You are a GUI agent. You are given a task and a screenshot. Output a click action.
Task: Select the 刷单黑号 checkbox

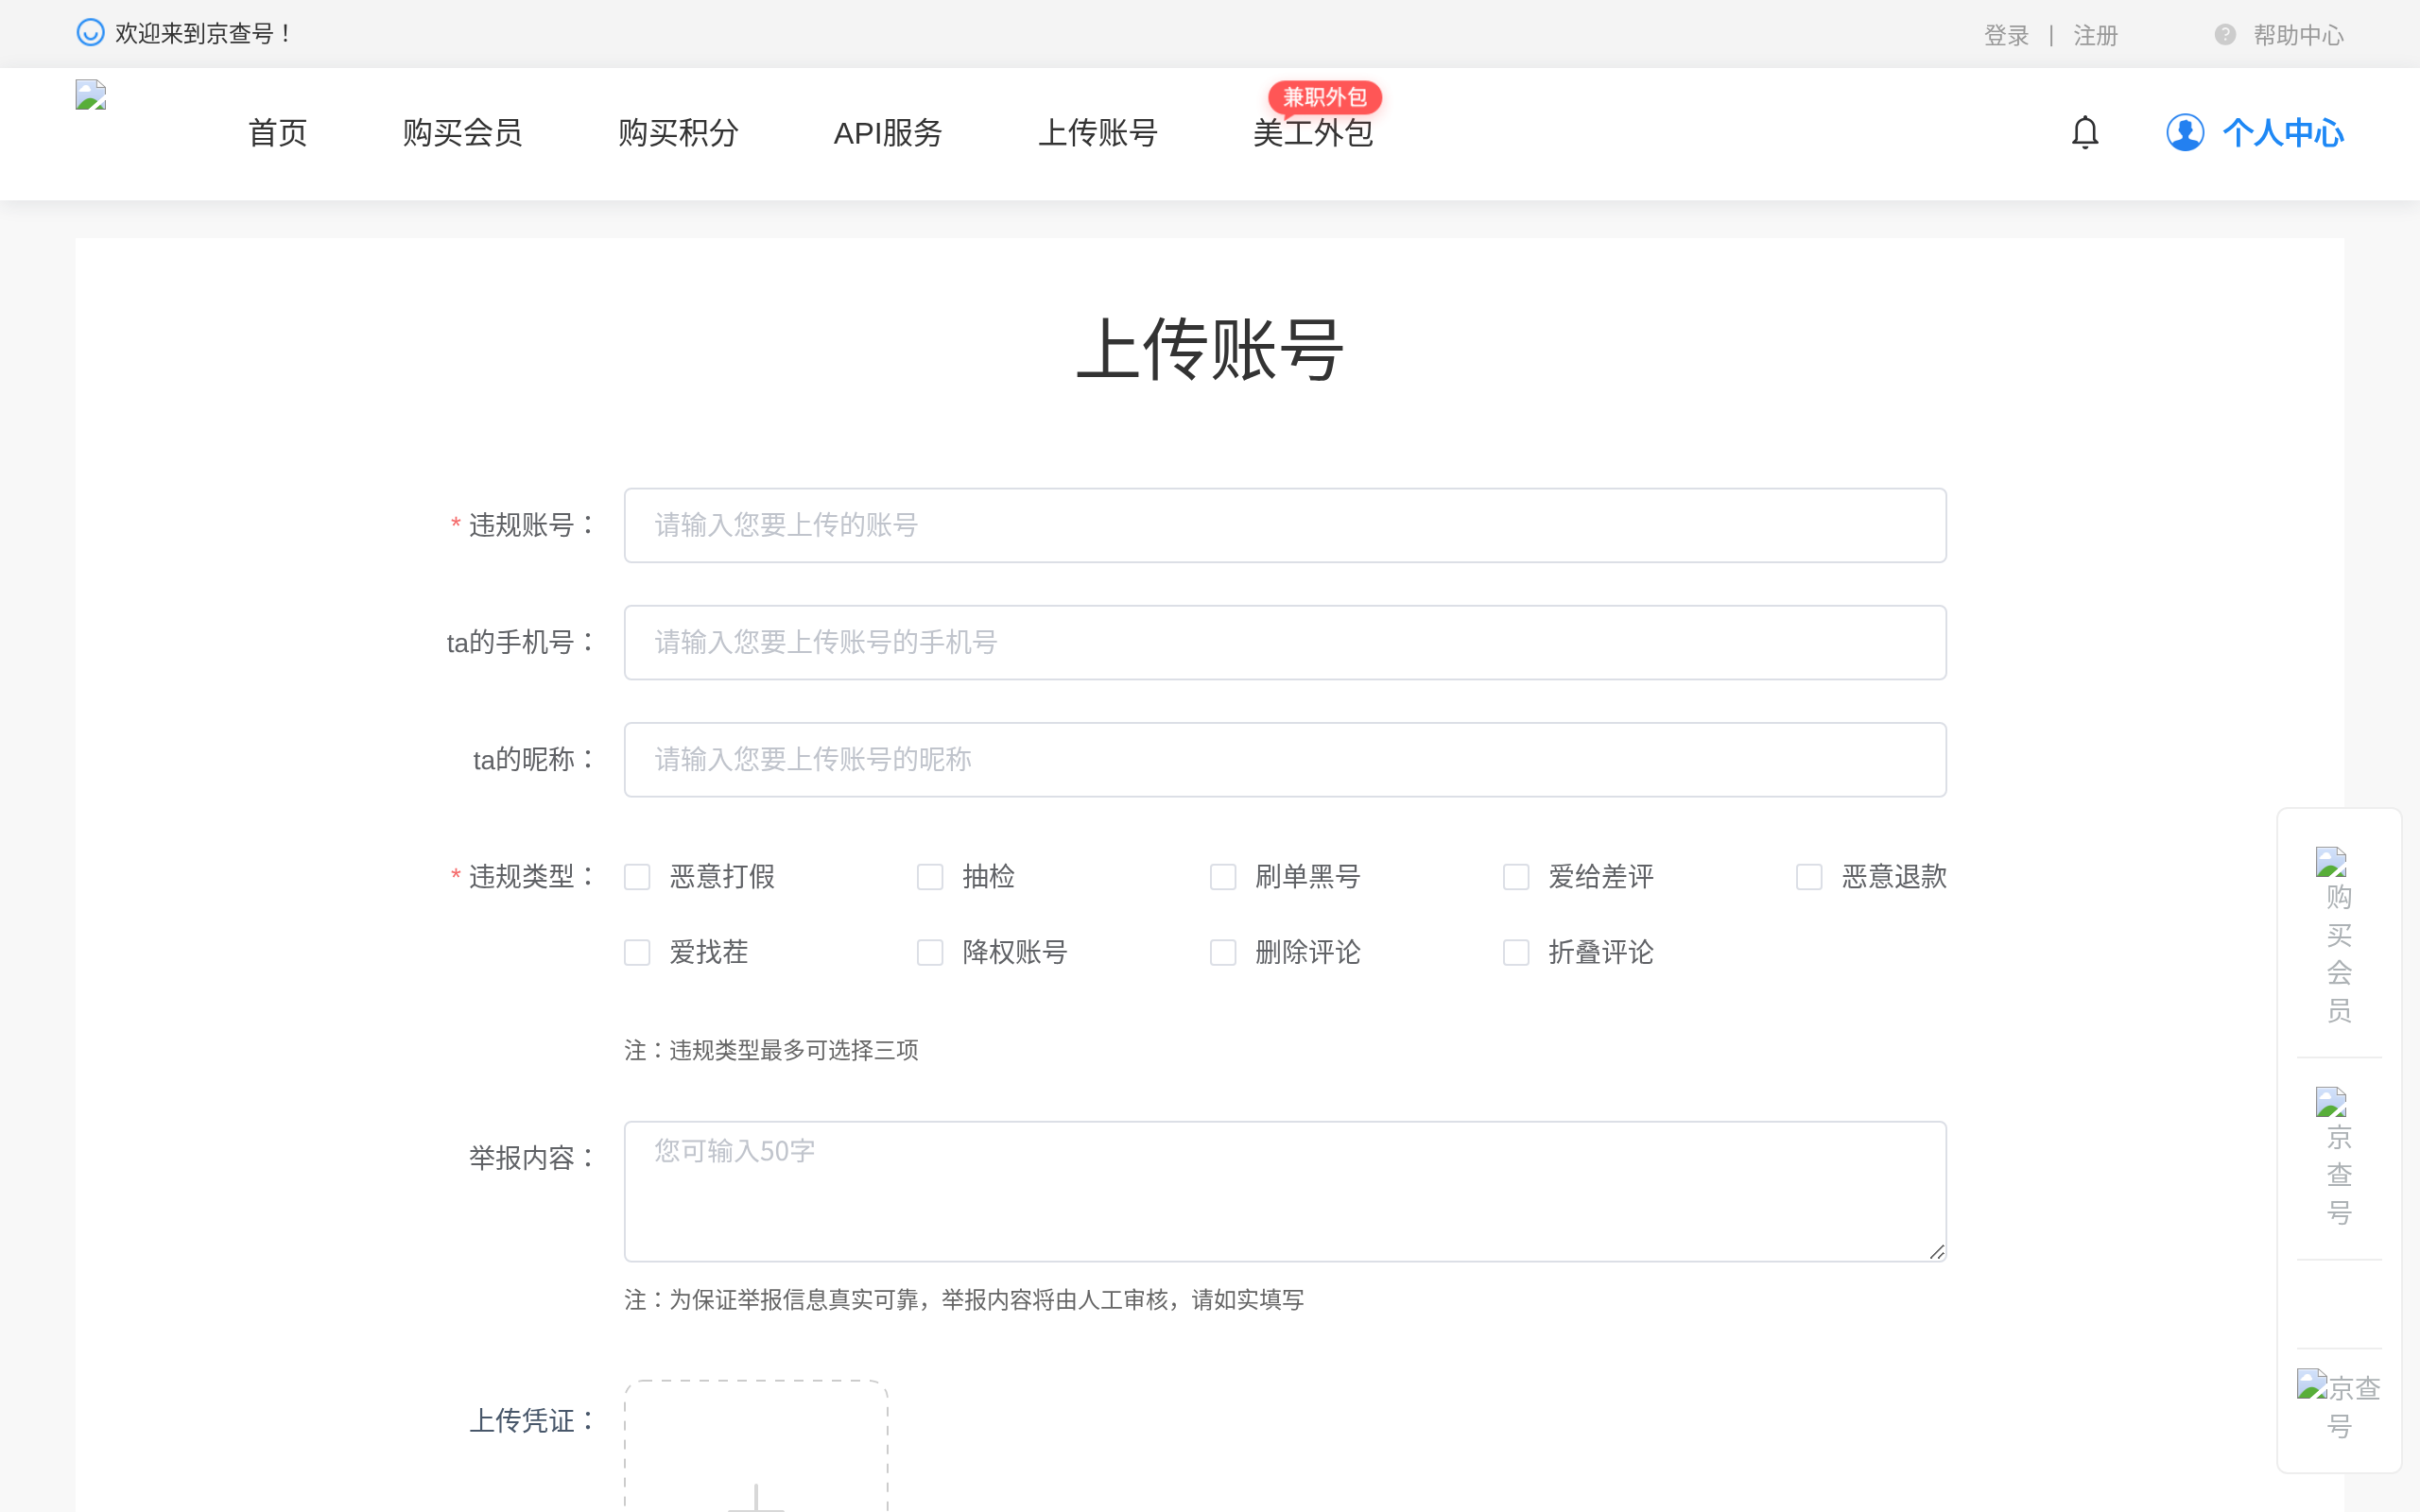coord(1223,877)
